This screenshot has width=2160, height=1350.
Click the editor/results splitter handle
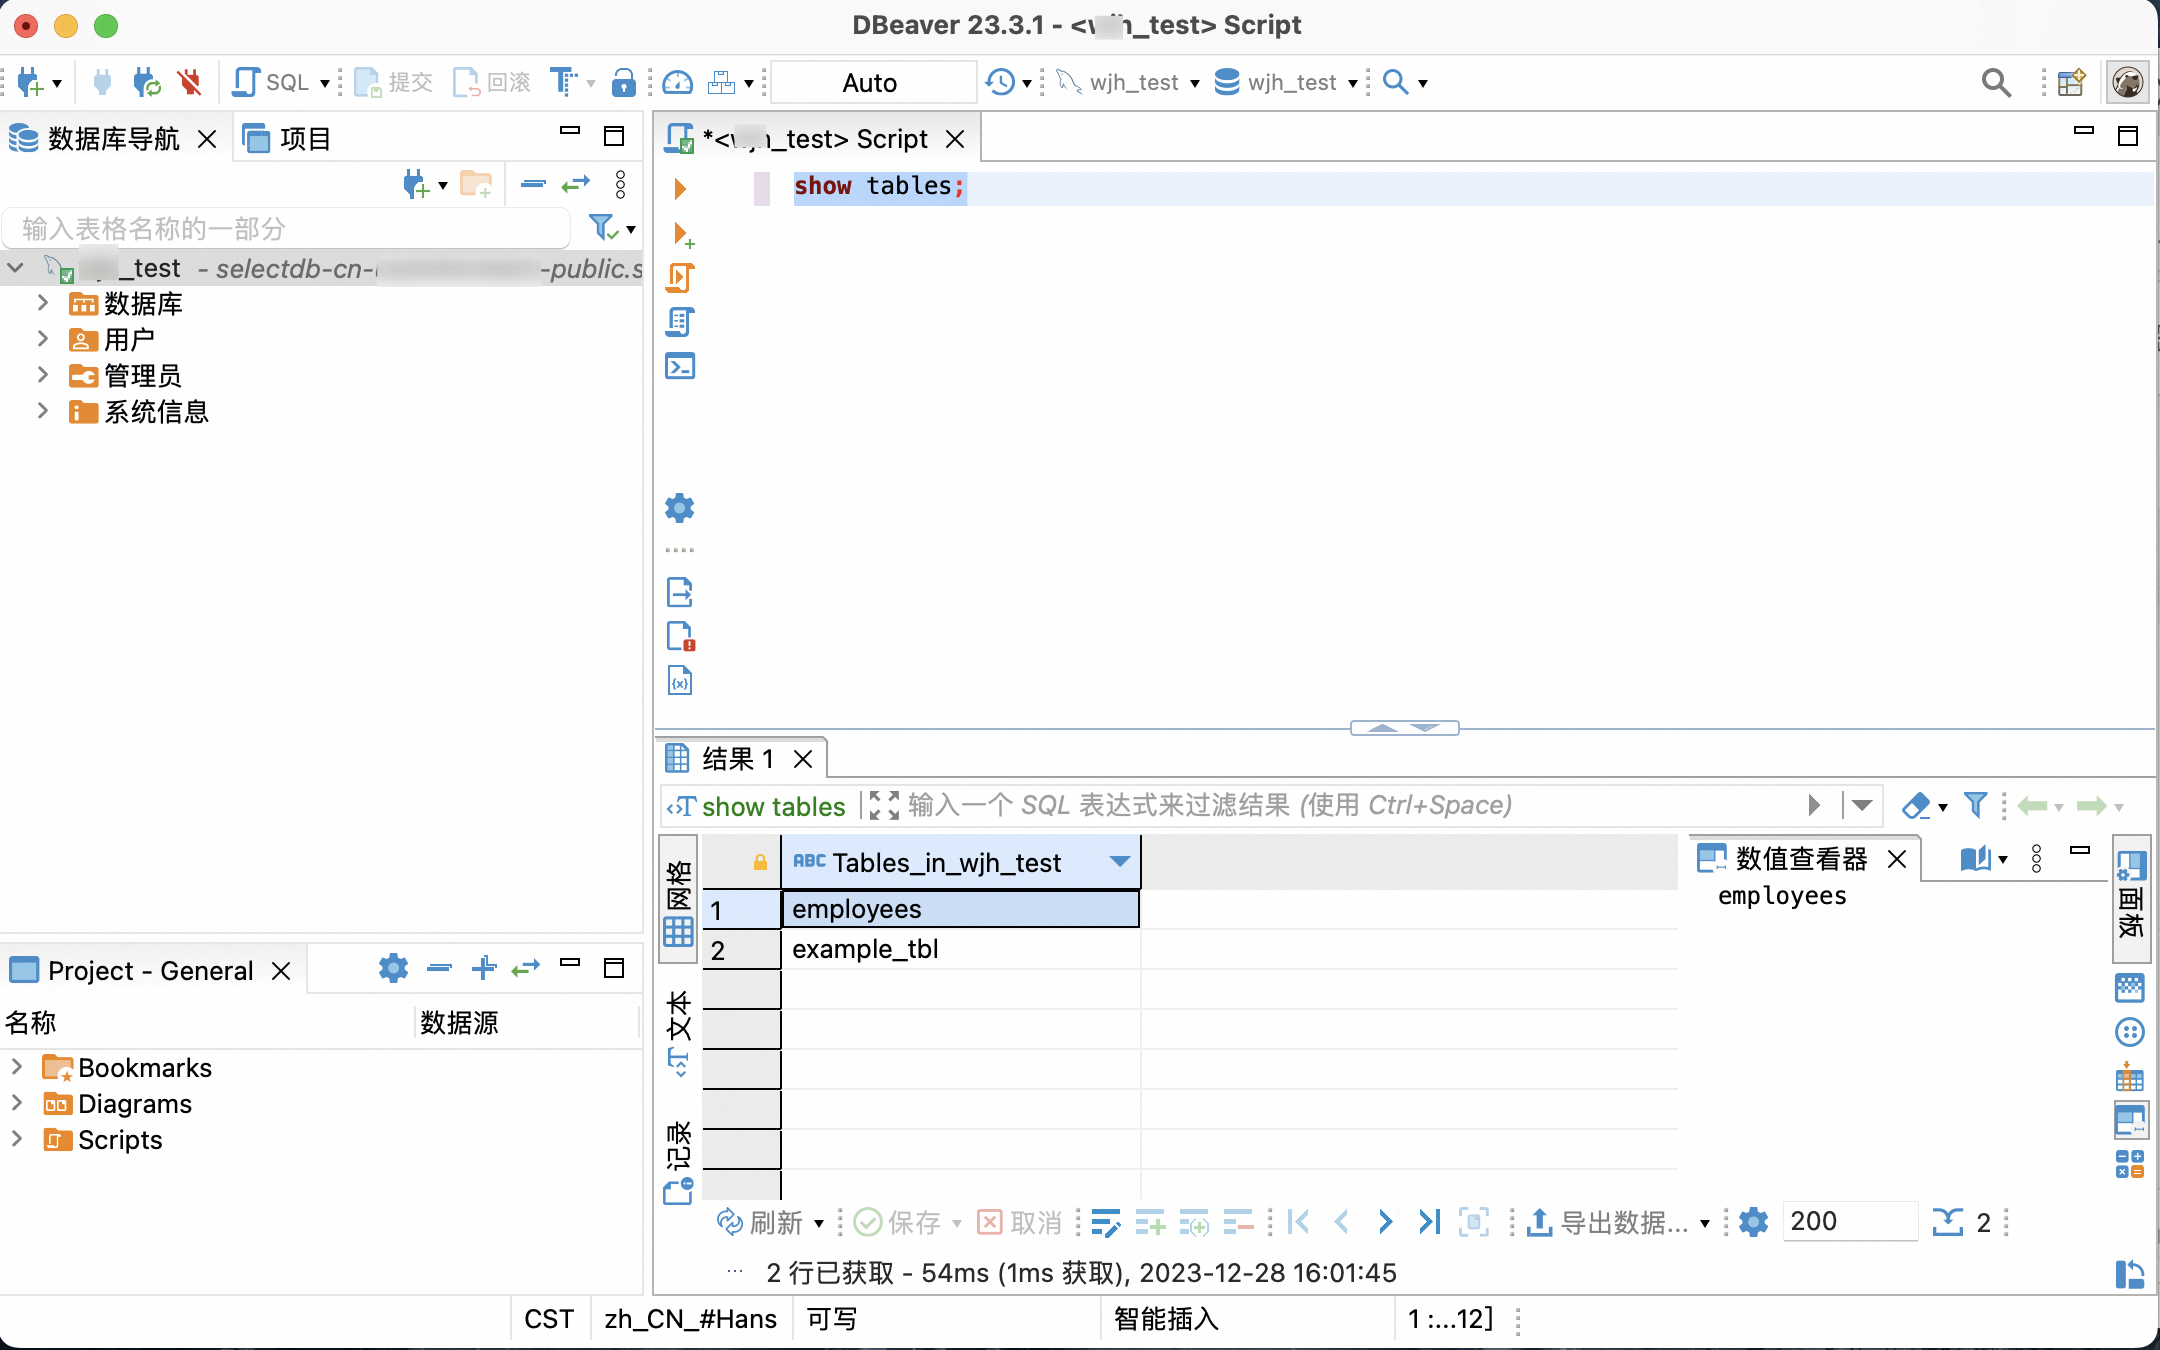[x=1403, y=728]
